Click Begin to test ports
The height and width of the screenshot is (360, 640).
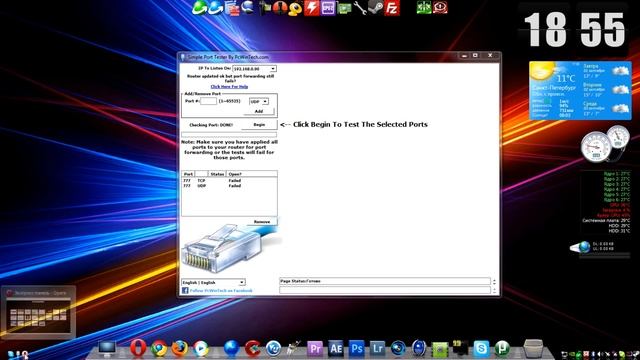click(259, 124)
